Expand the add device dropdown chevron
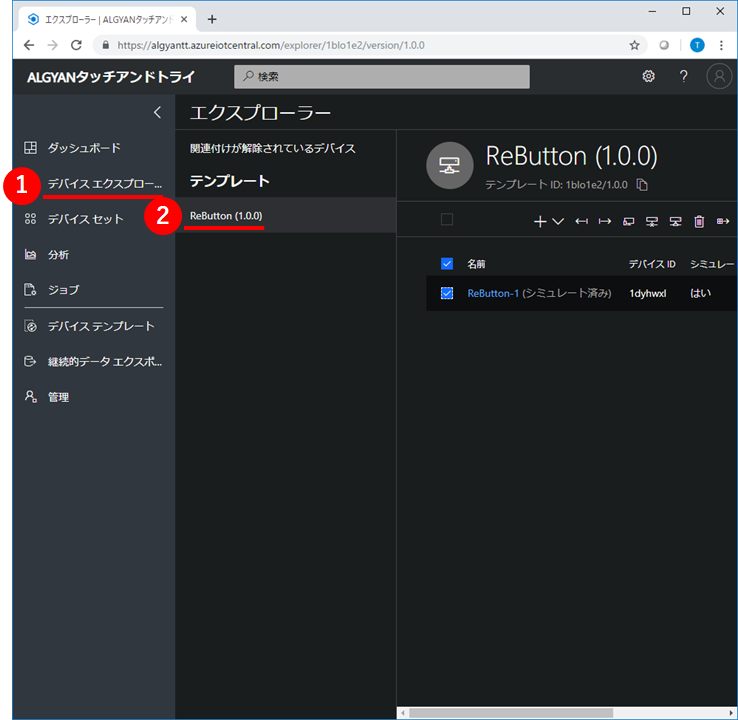 click(x=558, y=221)
